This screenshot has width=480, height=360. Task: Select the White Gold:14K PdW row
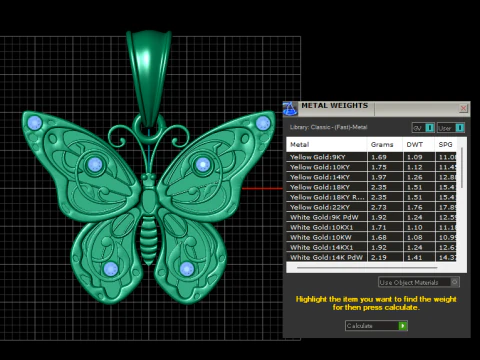pyautogui.click(x=371, y=257)
